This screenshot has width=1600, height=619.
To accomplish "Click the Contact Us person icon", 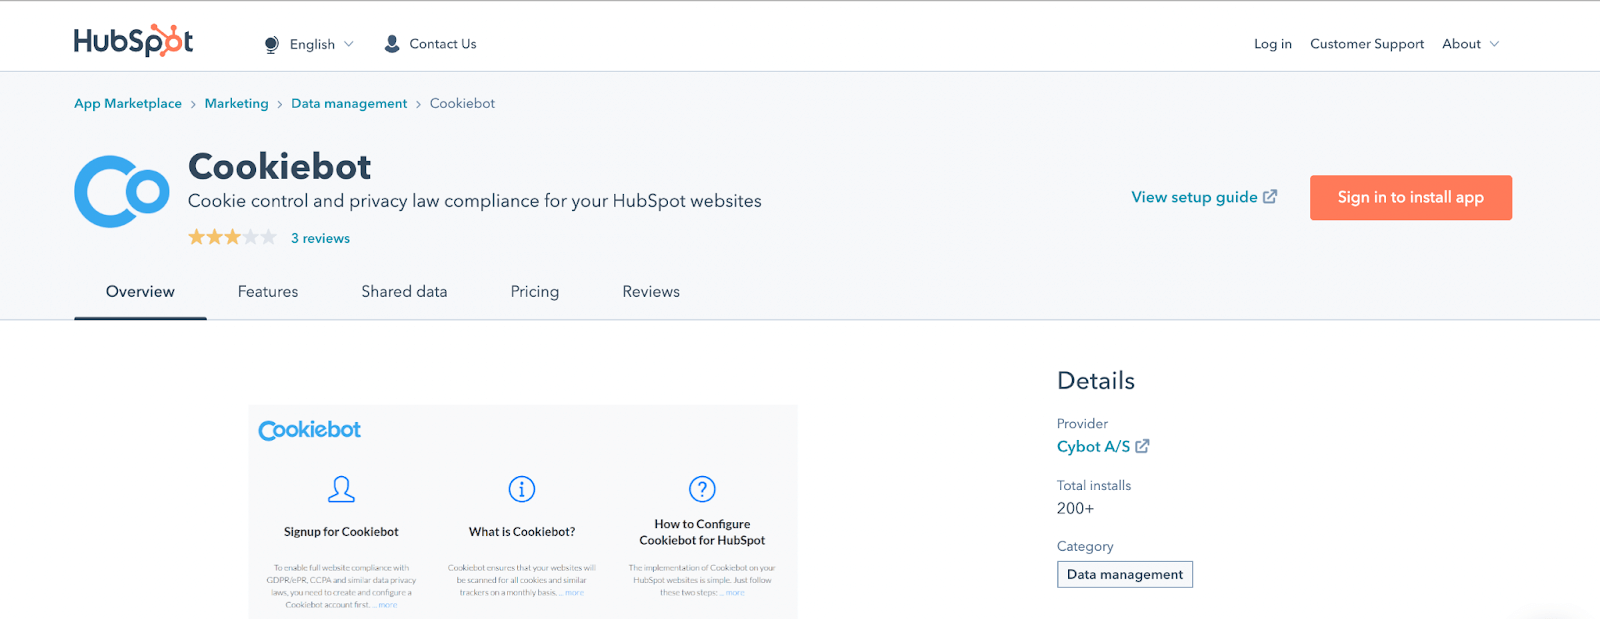I will [392, 44].
